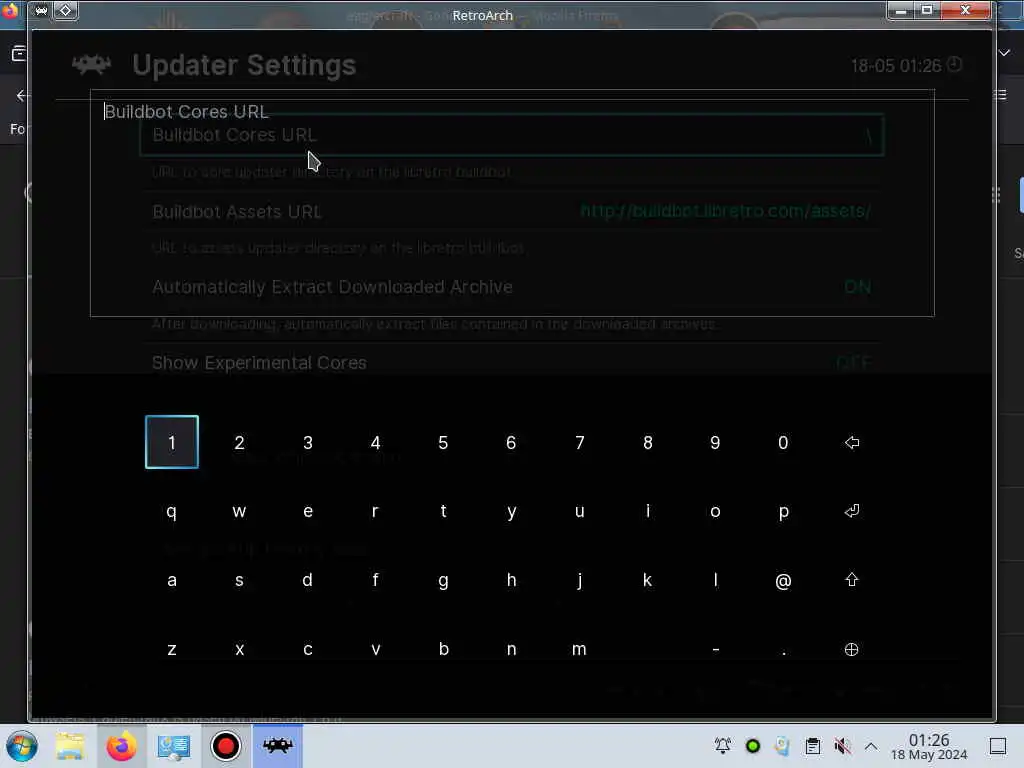This screenshot has width=1024, height=768.
Task: Click the 2 key on the keyboard
Action: pos(240,442)
